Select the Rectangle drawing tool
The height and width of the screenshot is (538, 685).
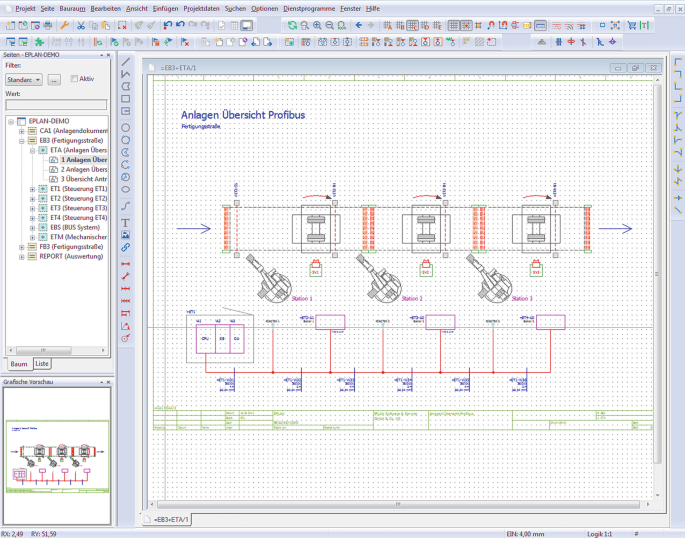point(126,98)
